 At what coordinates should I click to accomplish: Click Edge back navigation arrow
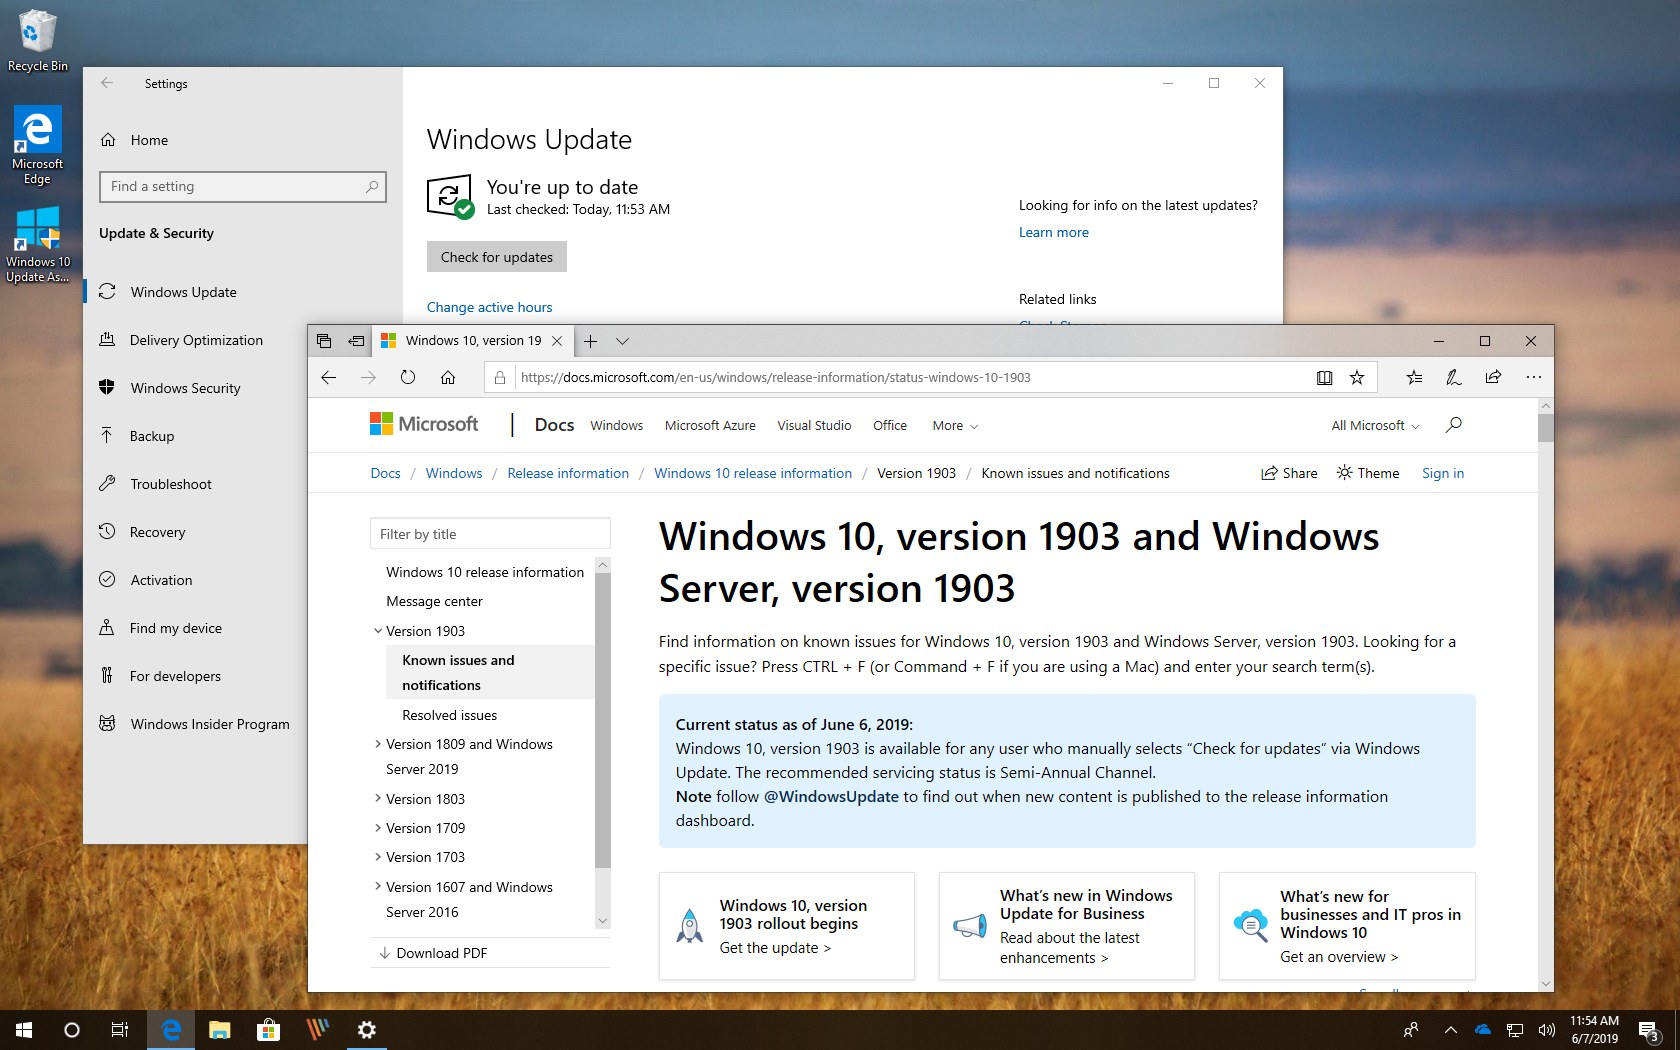pos(328,377)
